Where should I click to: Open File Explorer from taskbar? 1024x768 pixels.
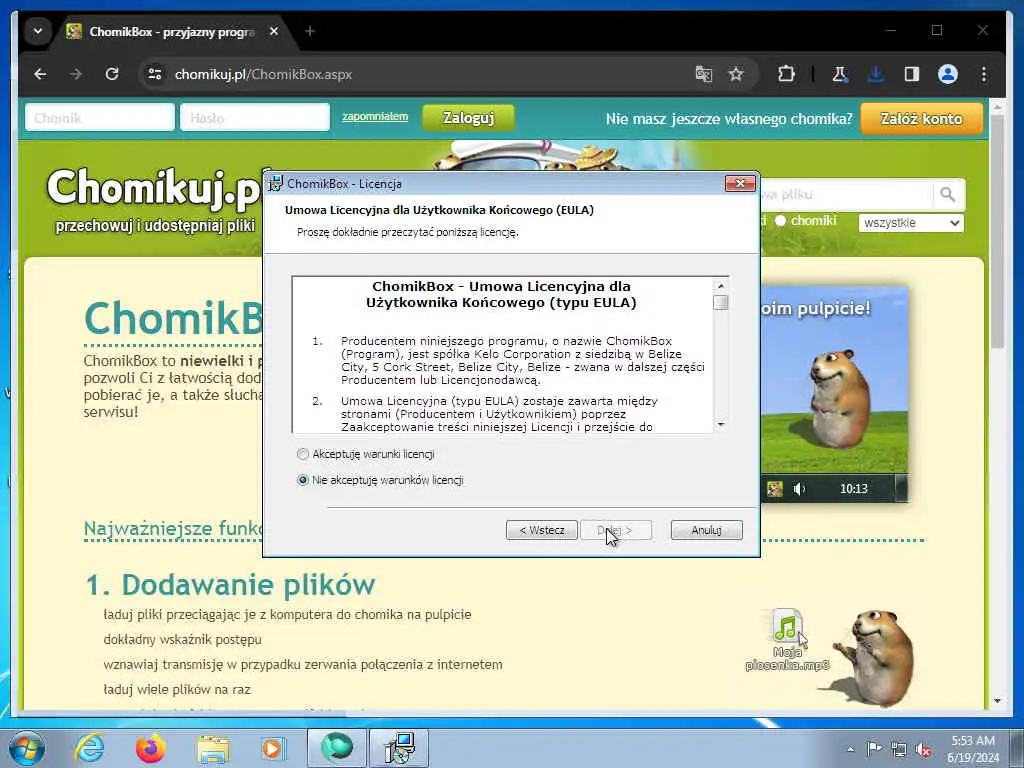click(213, 748)
